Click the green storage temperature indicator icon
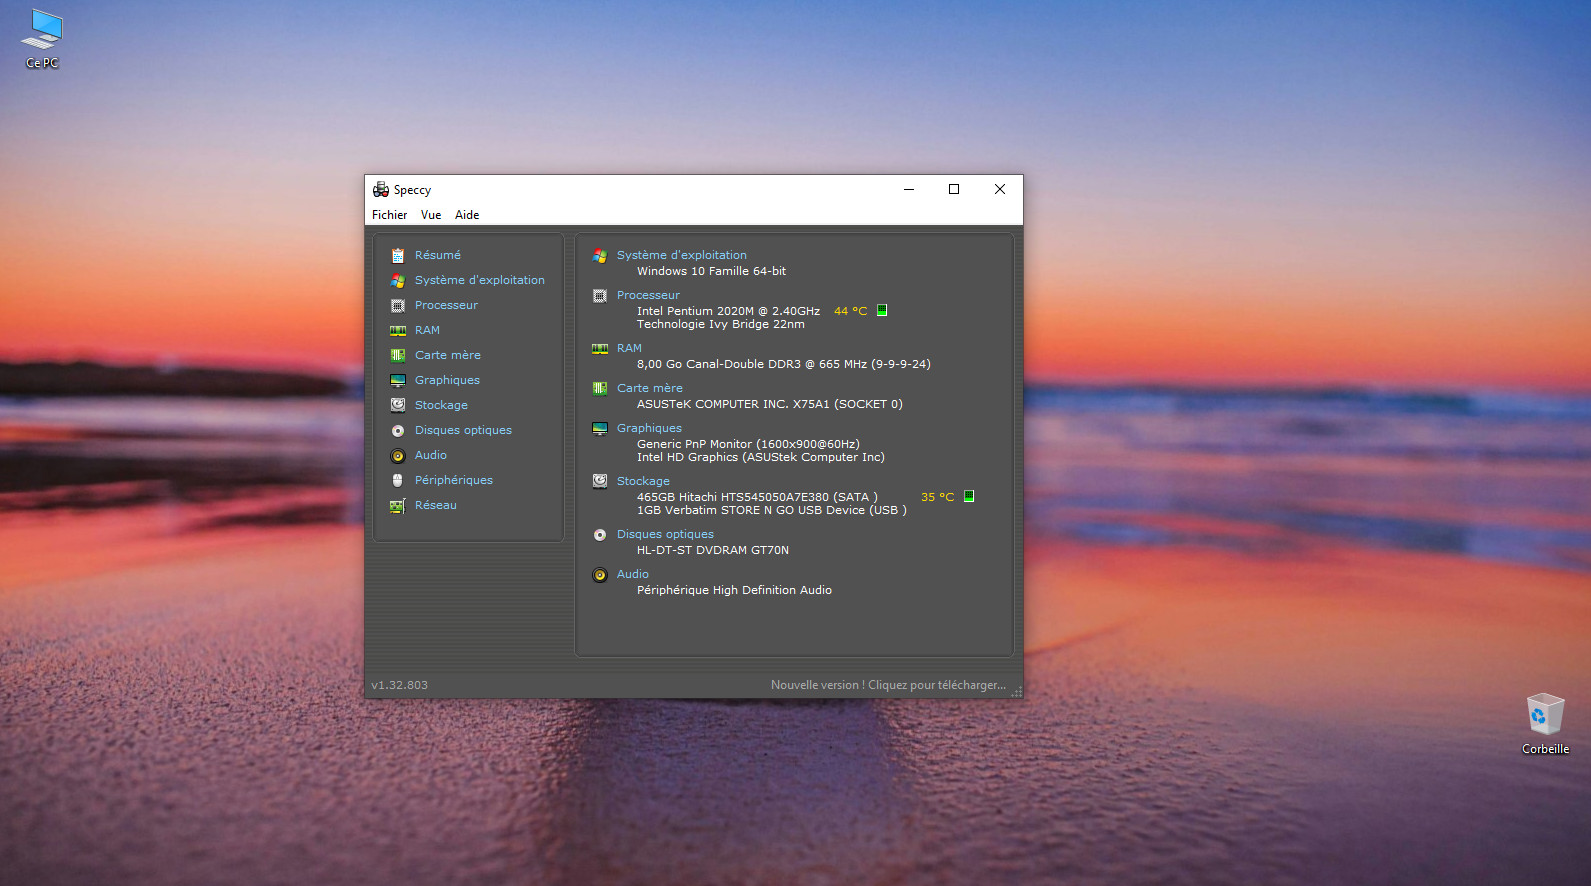1591x886 pixels. [x=969, y=496]
